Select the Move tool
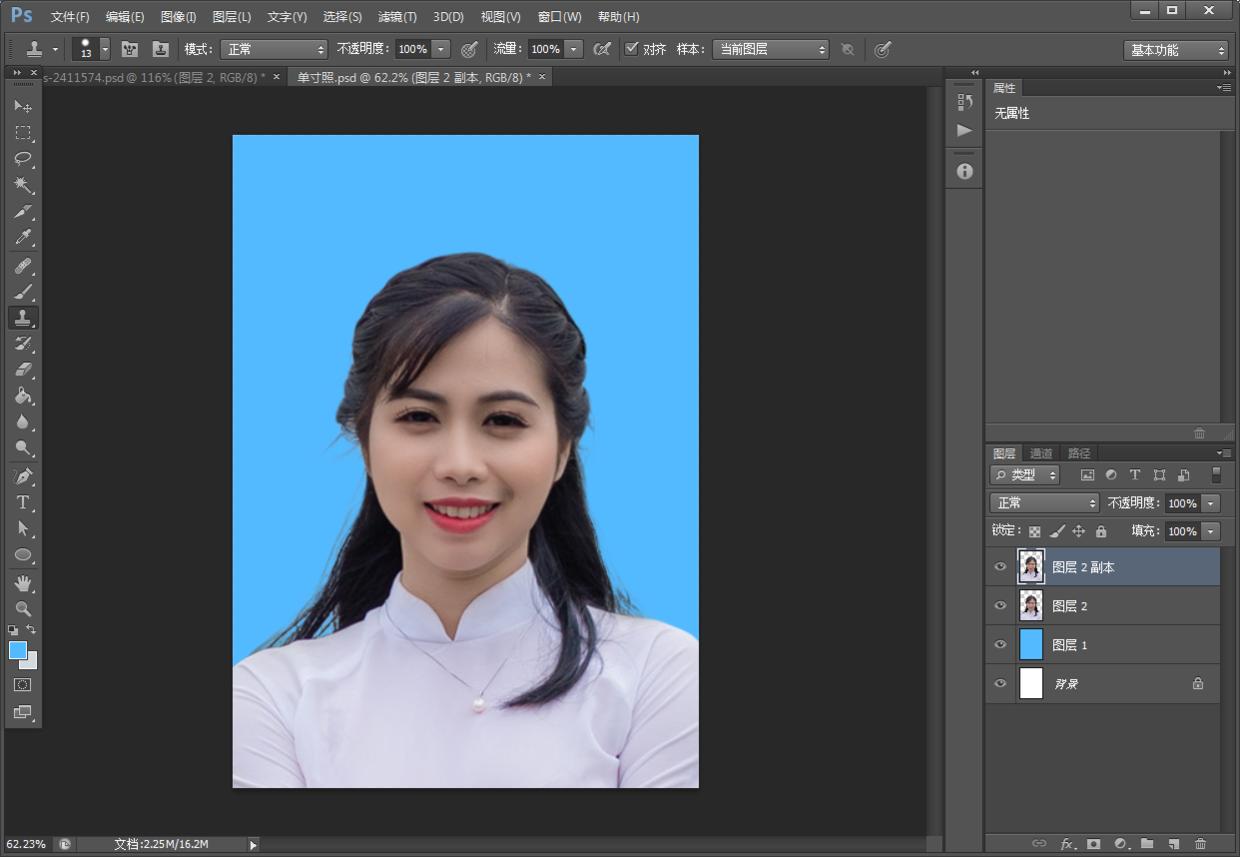The width and height of the screenshot is (1240, 857). [23, 106]
